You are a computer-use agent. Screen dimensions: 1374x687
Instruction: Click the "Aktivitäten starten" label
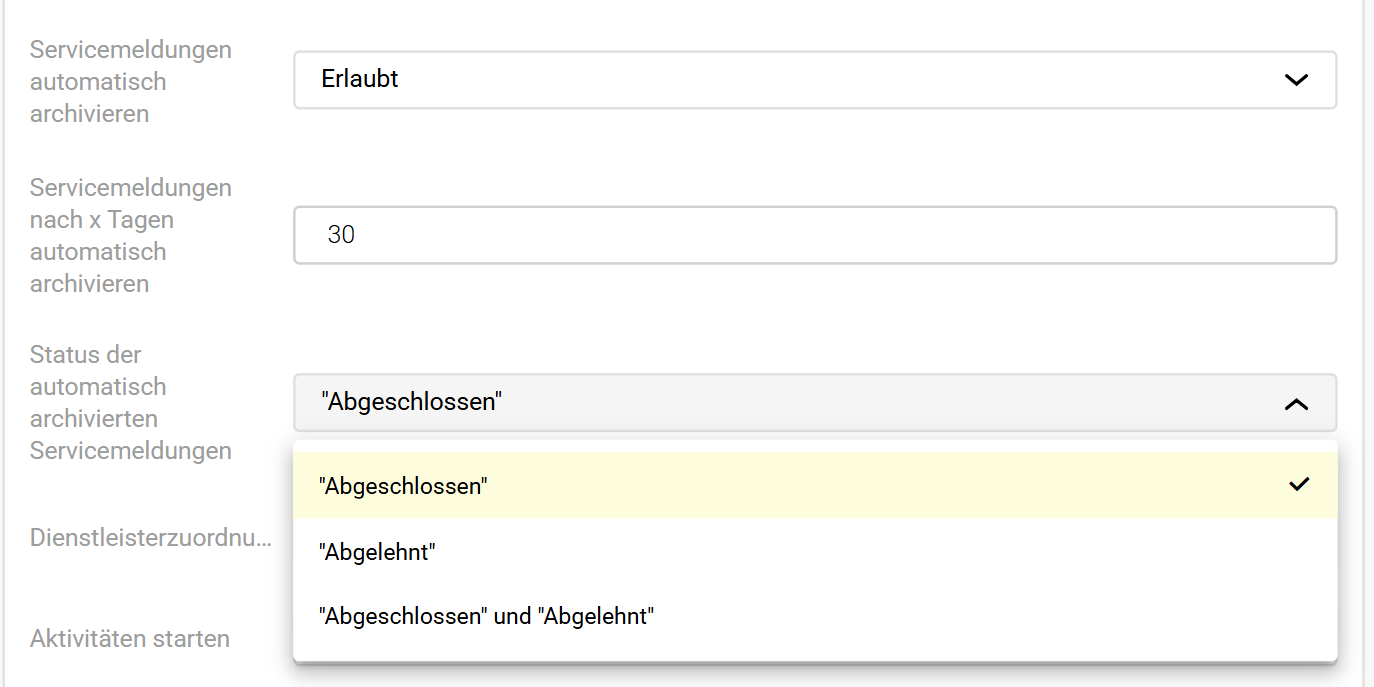130,638
